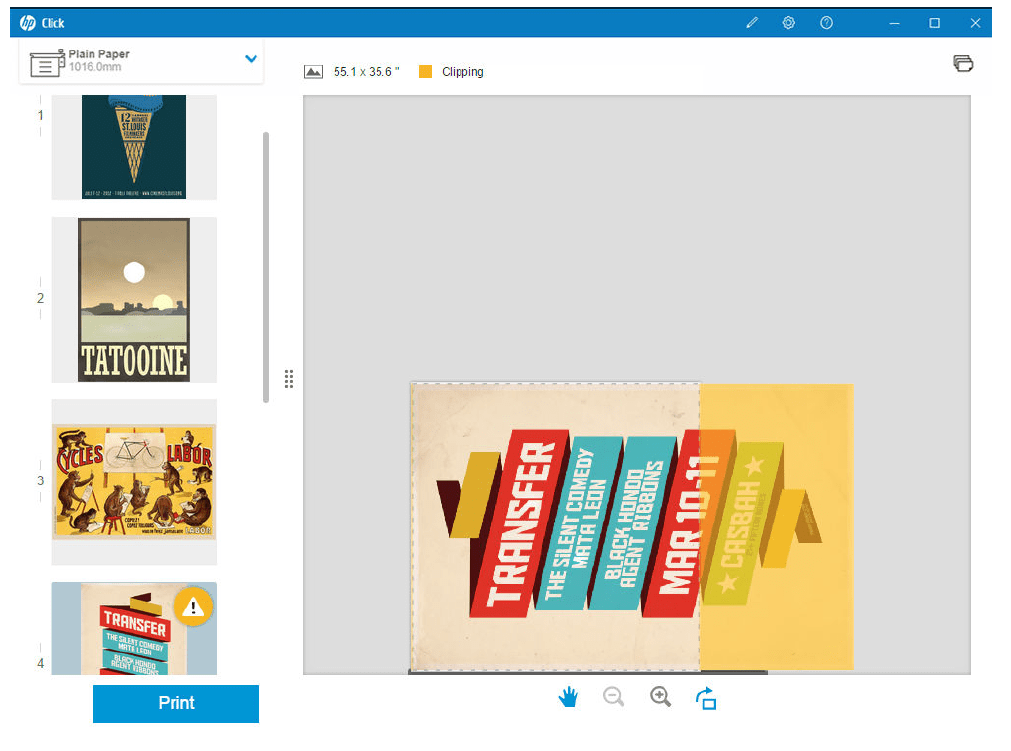Image resolution: width=1011 pixels, height=751 pixels.
Task: Click the warning badge on page 4 thumbnail
Action: (x=192, y=606)
